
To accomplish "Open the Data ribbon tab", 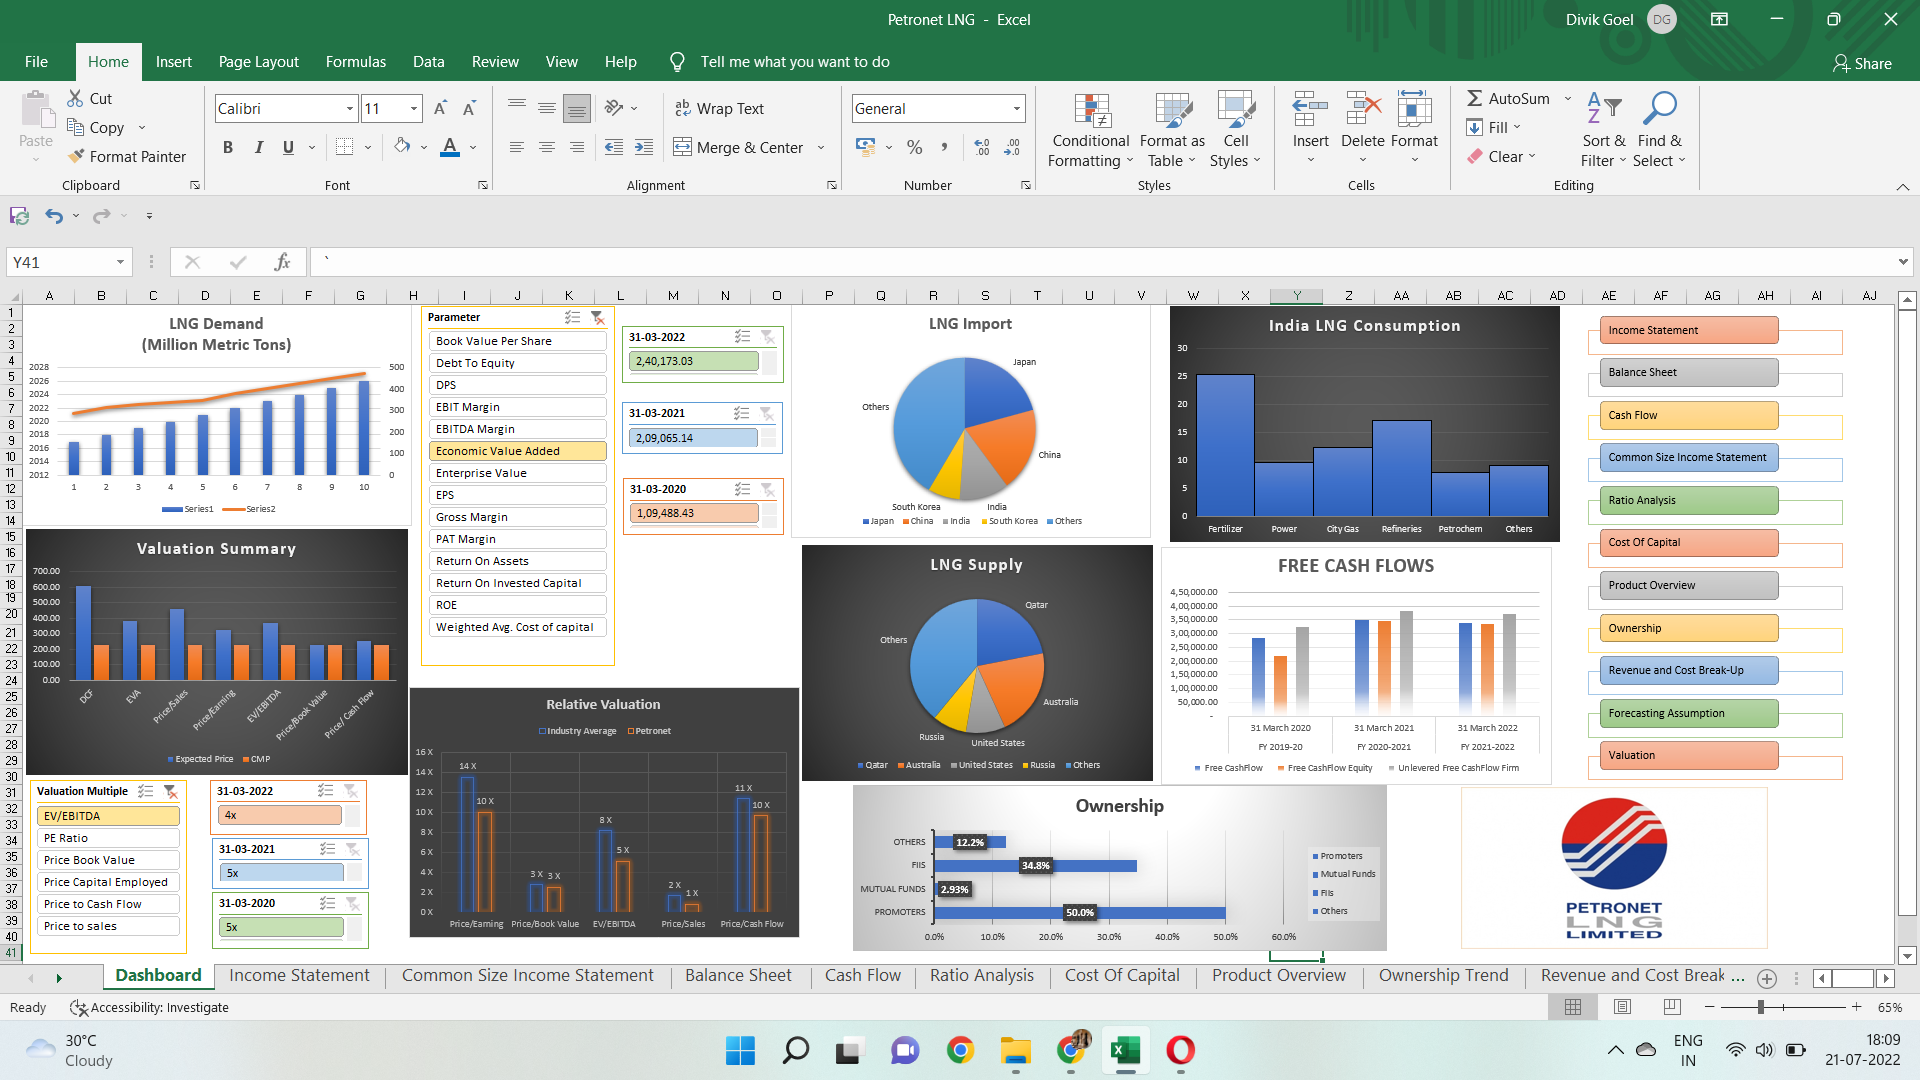I will 428,62.
